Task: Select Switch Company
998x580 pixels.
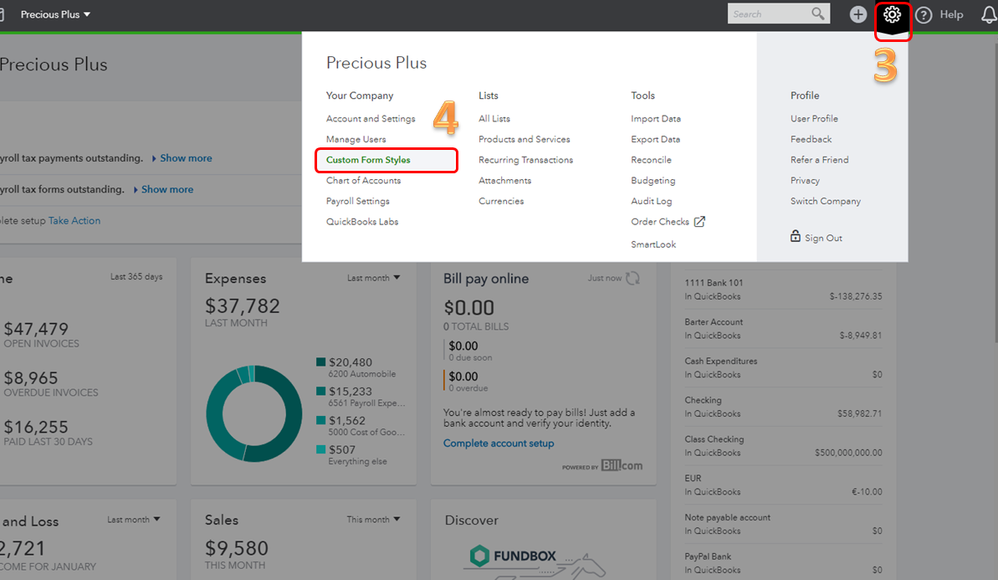Action: click(x=826, y=201)
